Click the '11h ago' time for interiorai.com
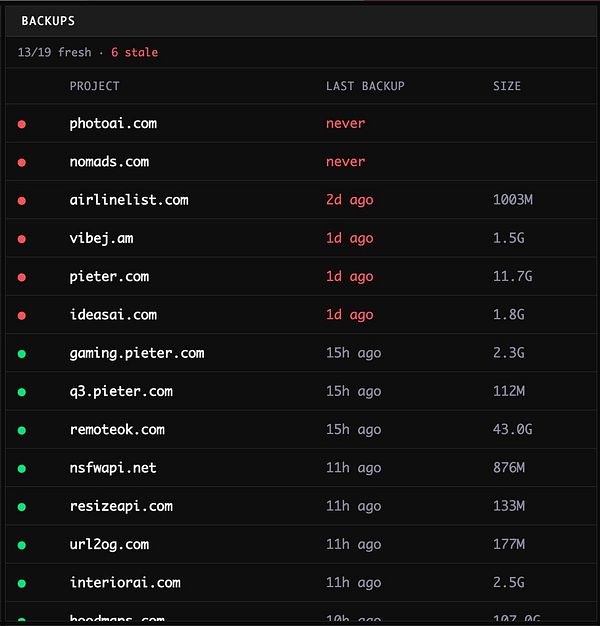 [354, 583]
